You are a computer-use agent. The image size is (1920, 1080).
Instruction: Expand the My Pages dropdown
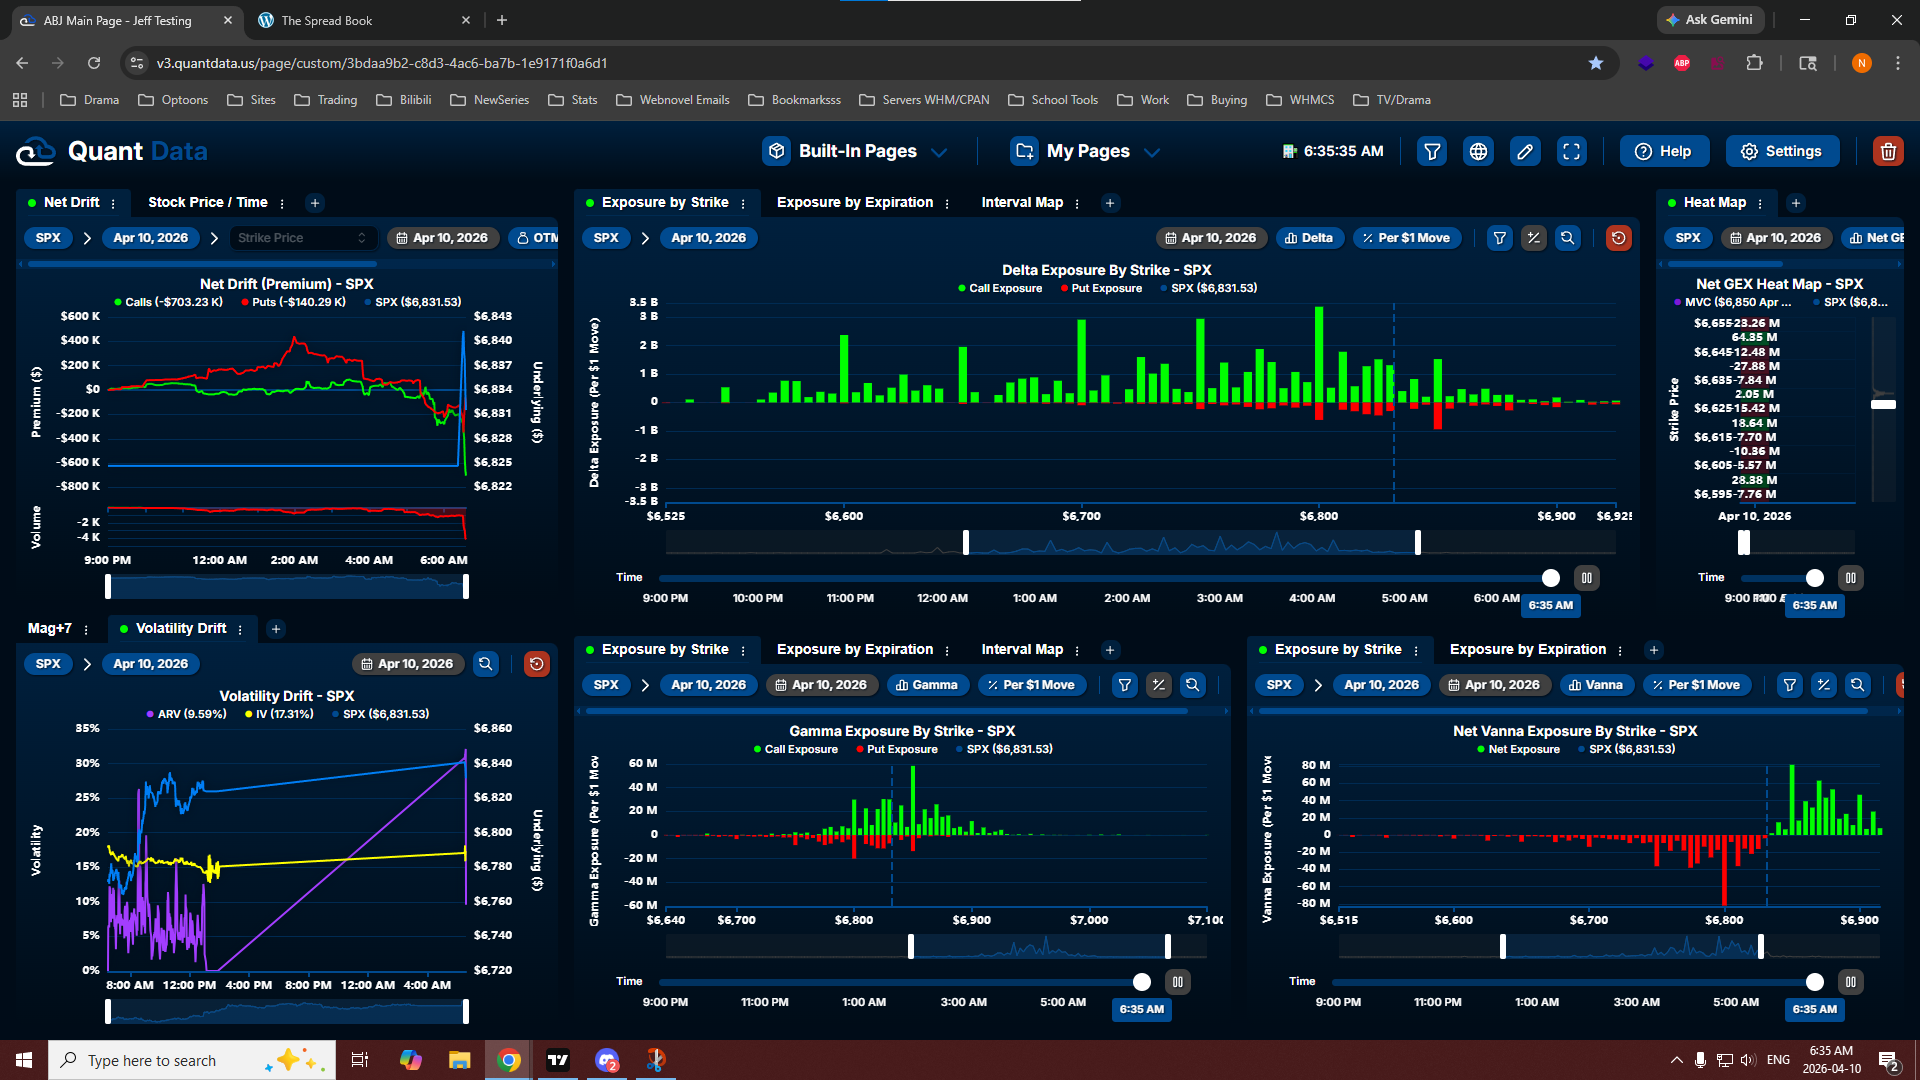tap(1087, 152)
